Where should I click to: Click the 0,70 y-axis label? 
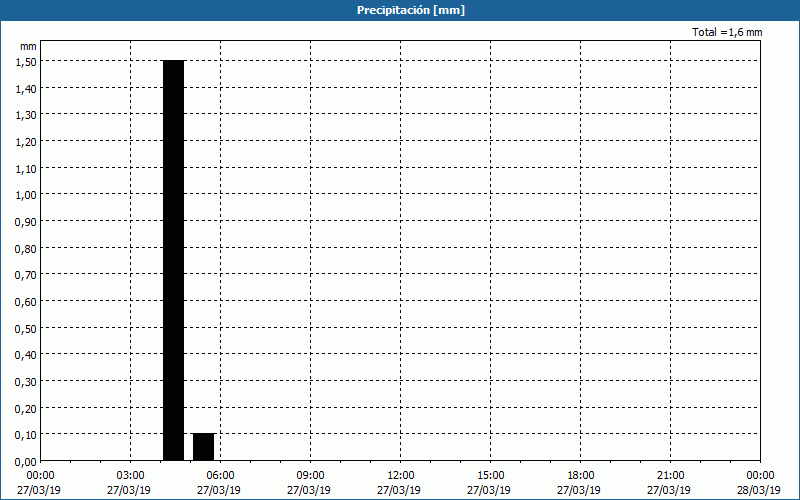[x=26, y=274]
